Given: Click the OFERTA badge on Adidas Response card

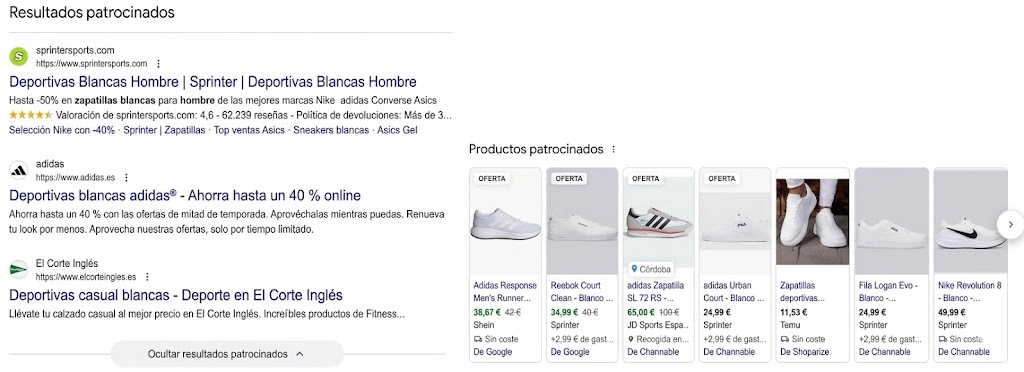Looking at the screenshot, I should tap(492, 178).
